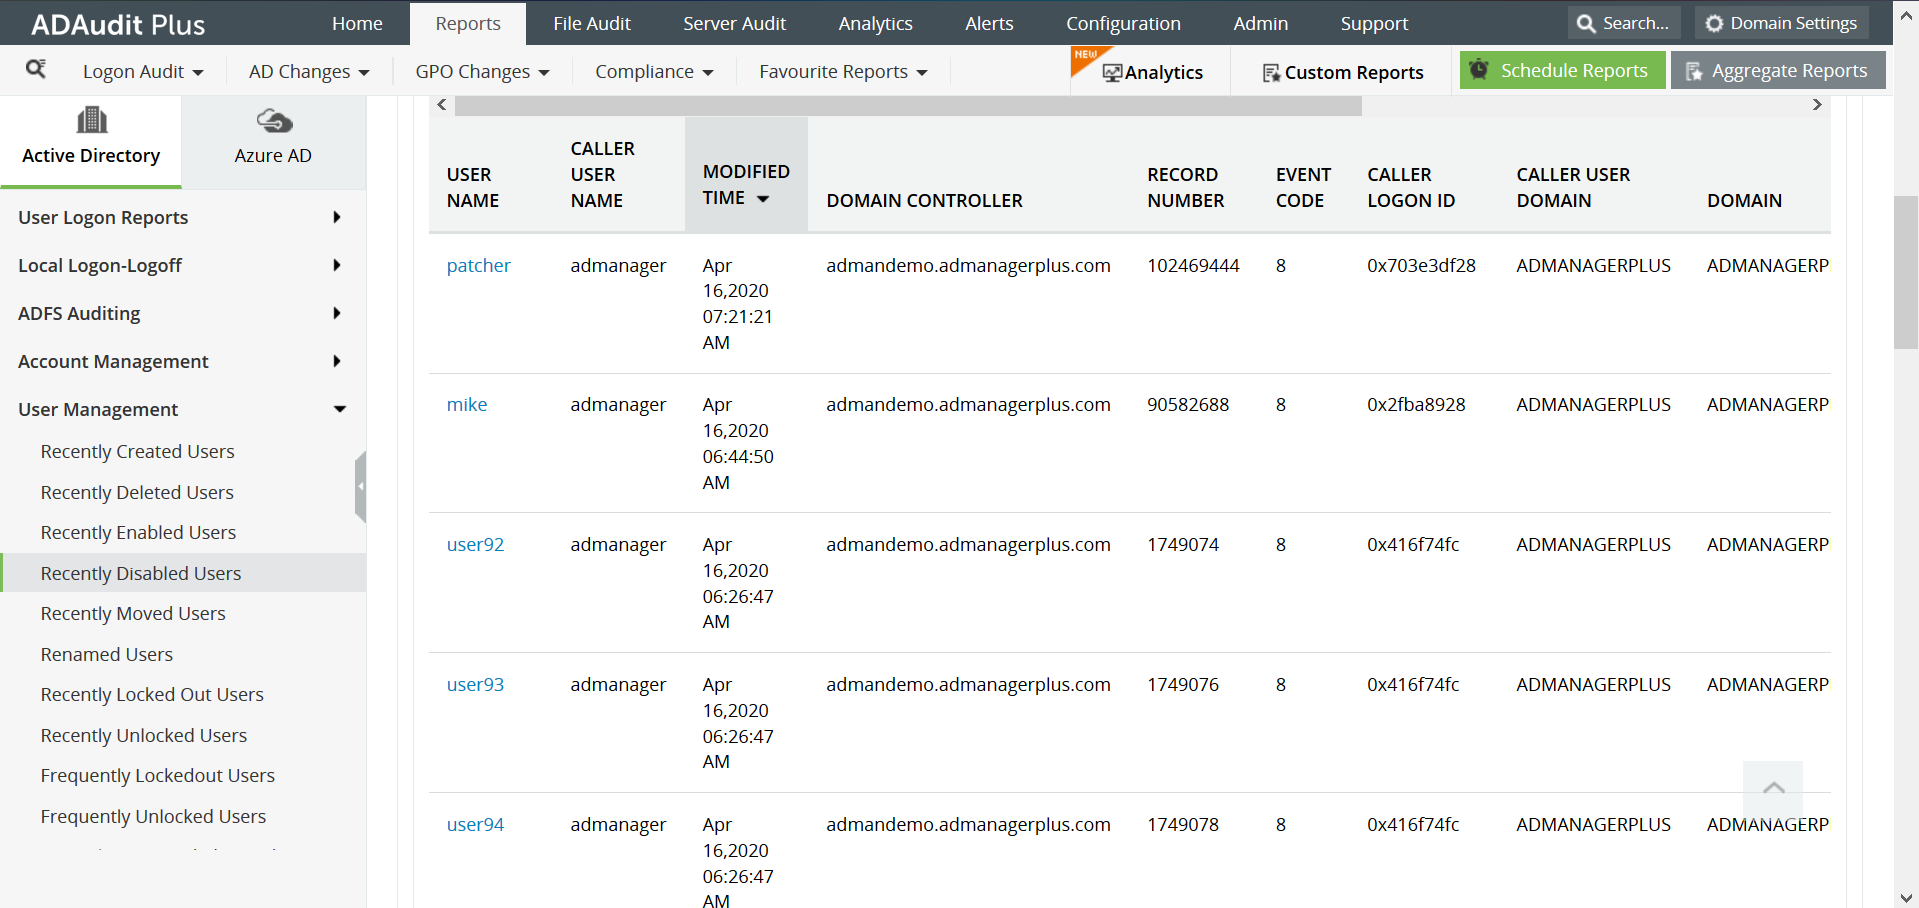Screen dimensions: 1919x908
Task: Open Domain Settings
Action: point(1780,22)
